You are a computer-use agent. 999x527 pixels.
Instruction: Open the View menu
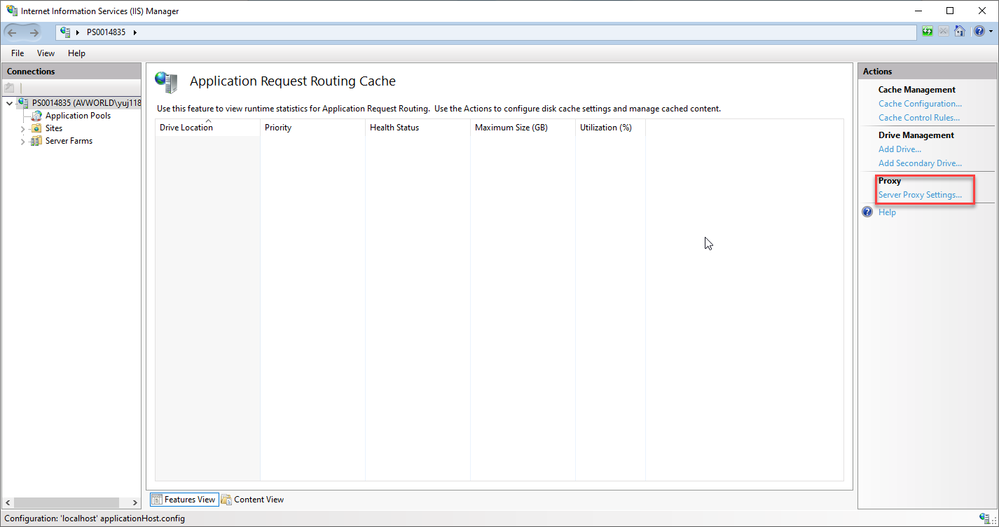click(x=45, y=53)
